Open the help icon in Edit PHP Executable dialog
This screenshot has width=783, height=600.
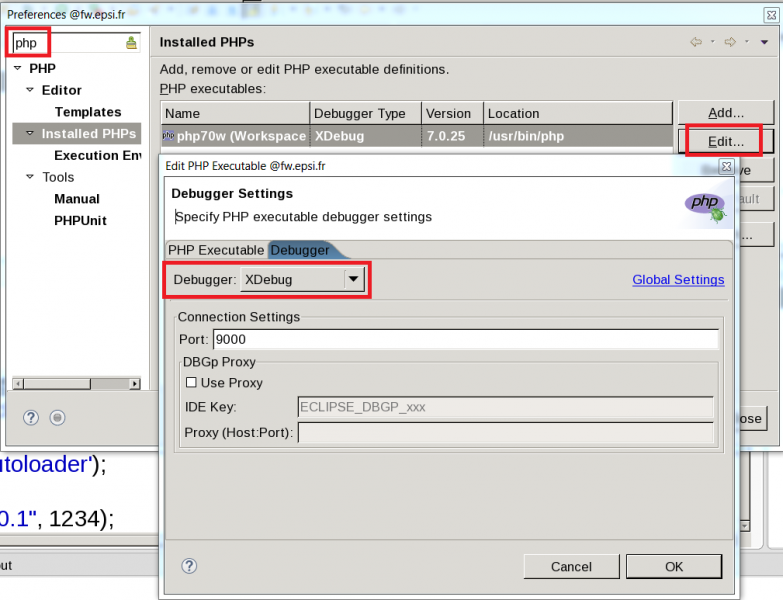[189, 566]
